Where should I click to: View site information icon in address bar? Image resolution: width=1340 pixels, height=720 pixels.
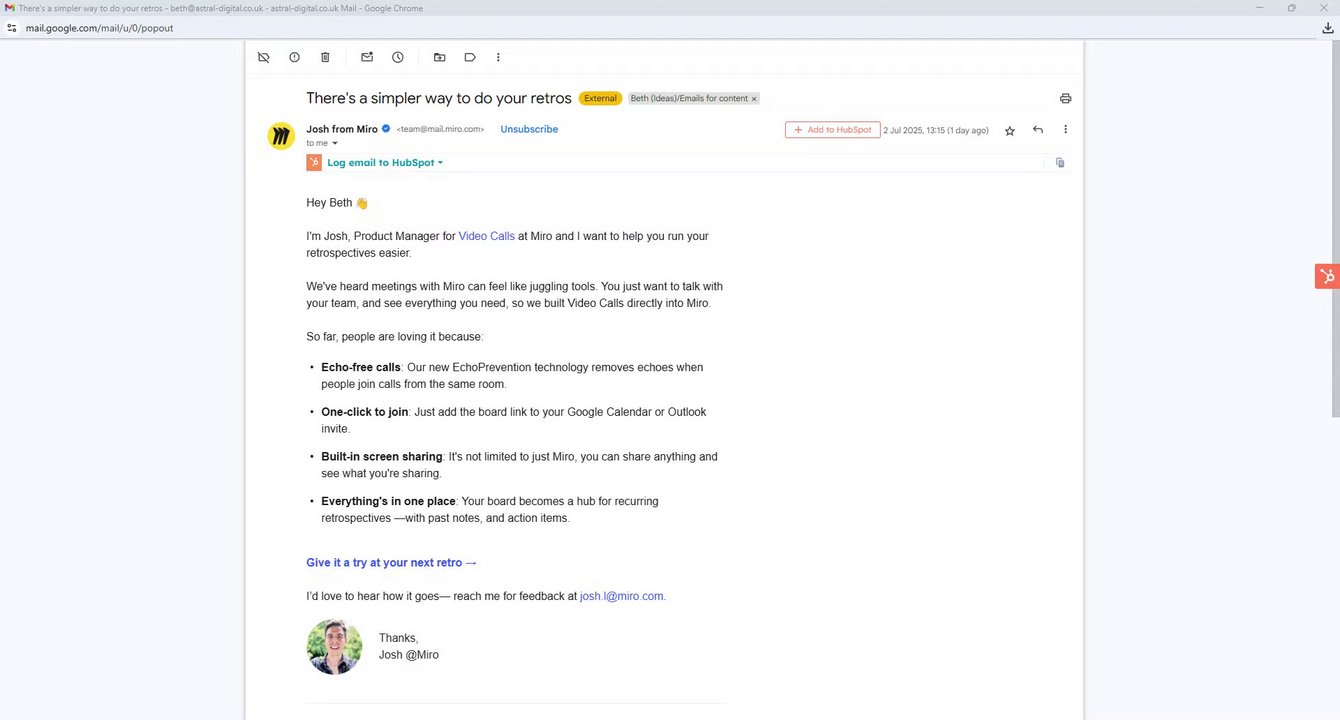tap(12, 28)
